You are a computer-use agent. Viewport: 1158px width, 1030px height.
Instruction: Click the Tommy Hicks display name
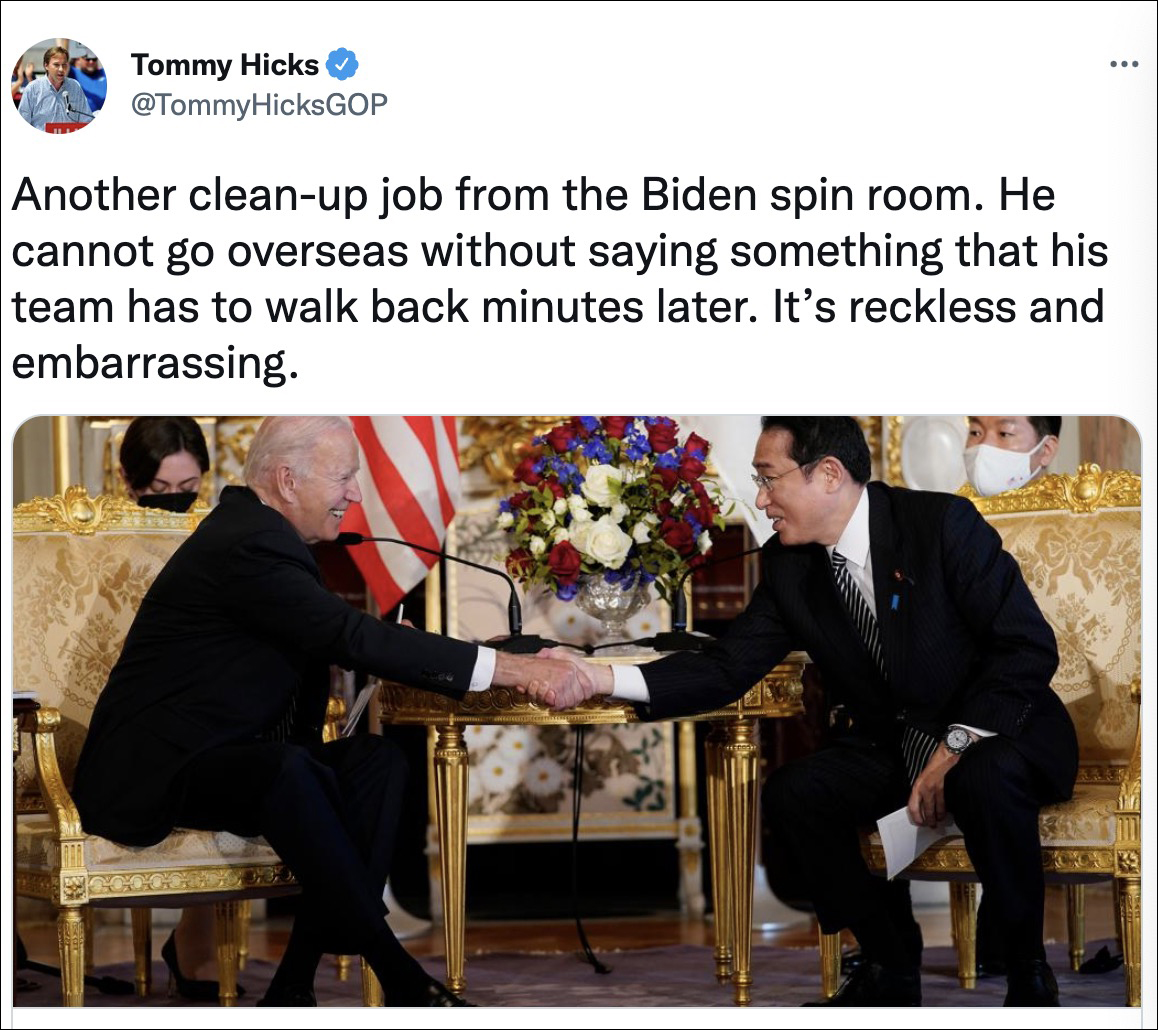point(225,65)
